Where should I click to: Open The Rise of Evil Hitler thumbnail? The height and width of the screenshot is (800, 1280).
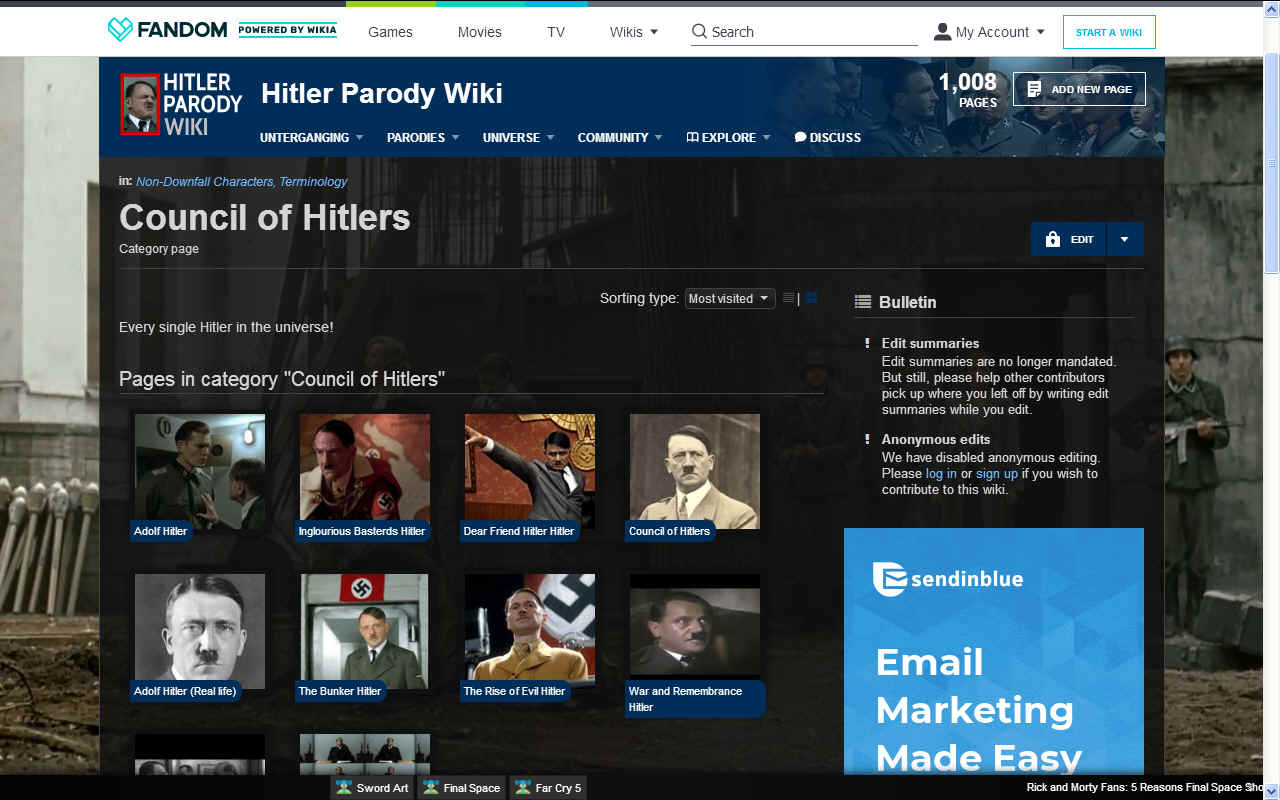(x=530, y=632)
